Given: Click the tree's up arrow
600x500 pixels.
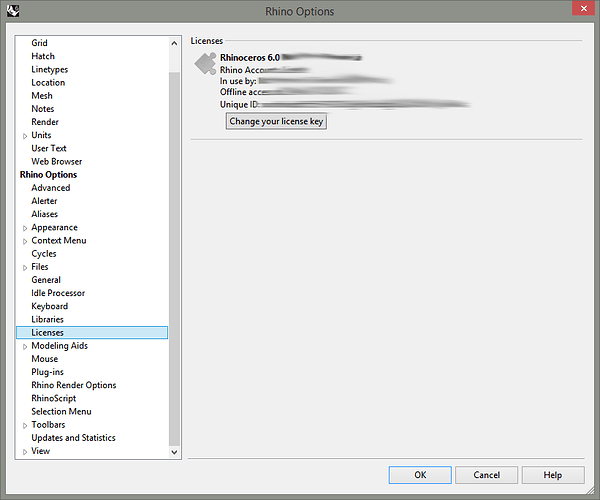Looking at the screenshot, I should pos(174,43).
